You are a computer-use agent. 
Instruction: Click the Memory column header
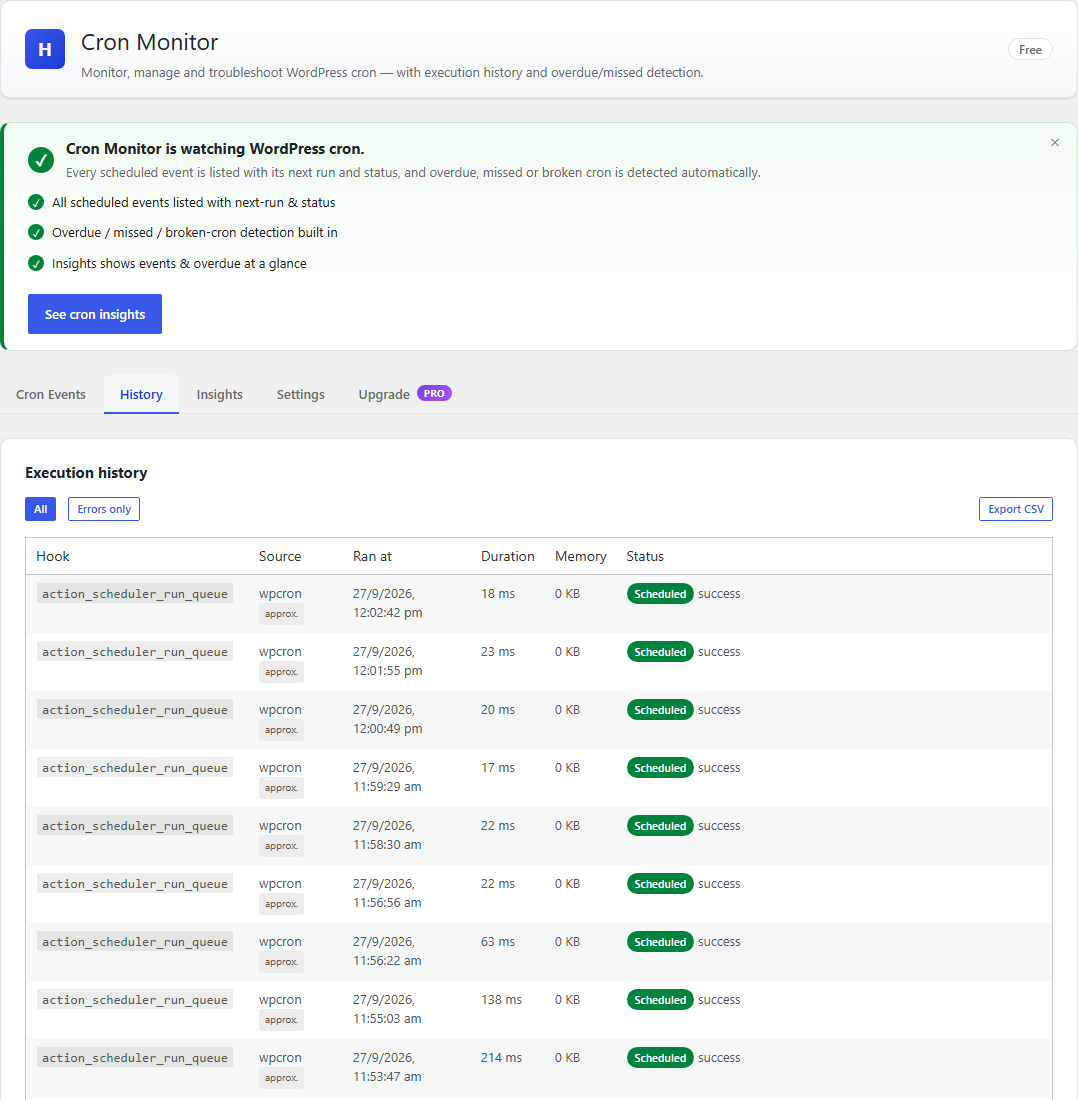tap(580, 556)
